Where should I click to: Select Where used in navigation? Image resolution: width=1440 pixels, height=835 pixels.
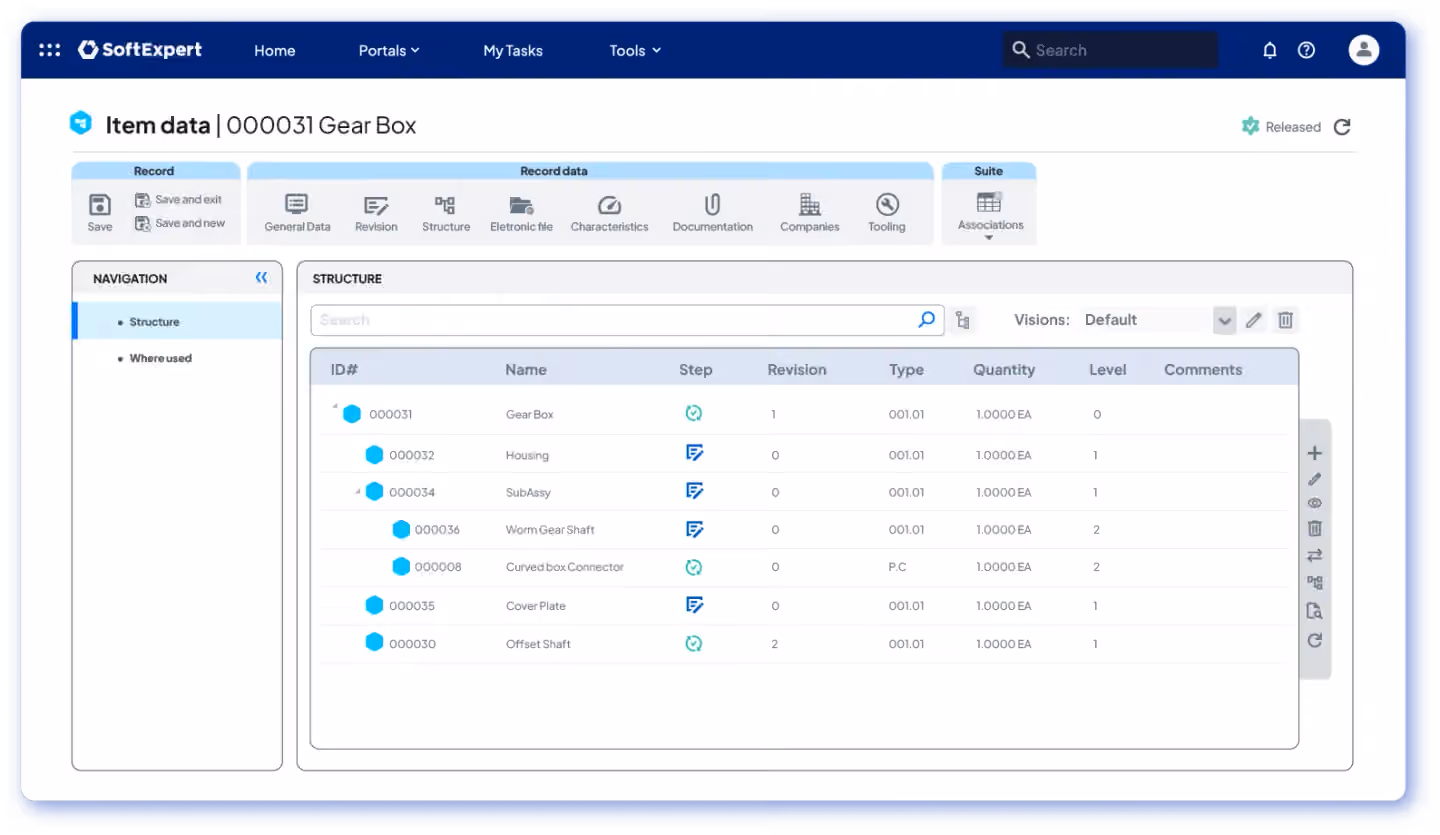coord(160,358)
